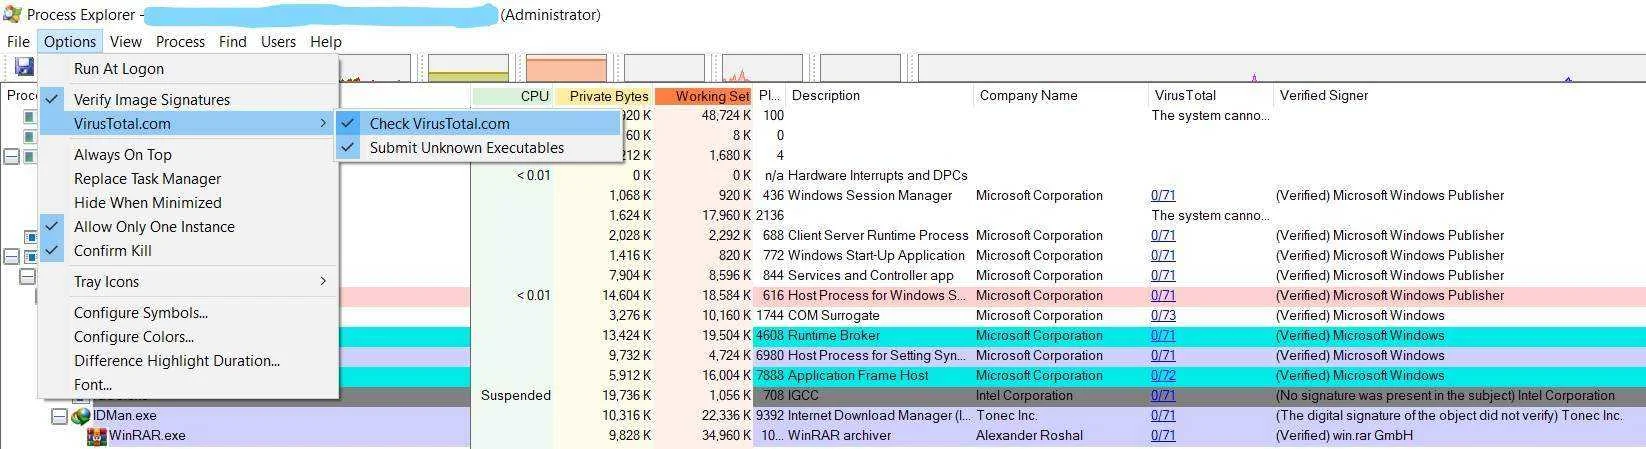Image resolution: width=1646 pixels, height=449 pixels.
Task: Open the Users menu
Action: click(278, 41)
